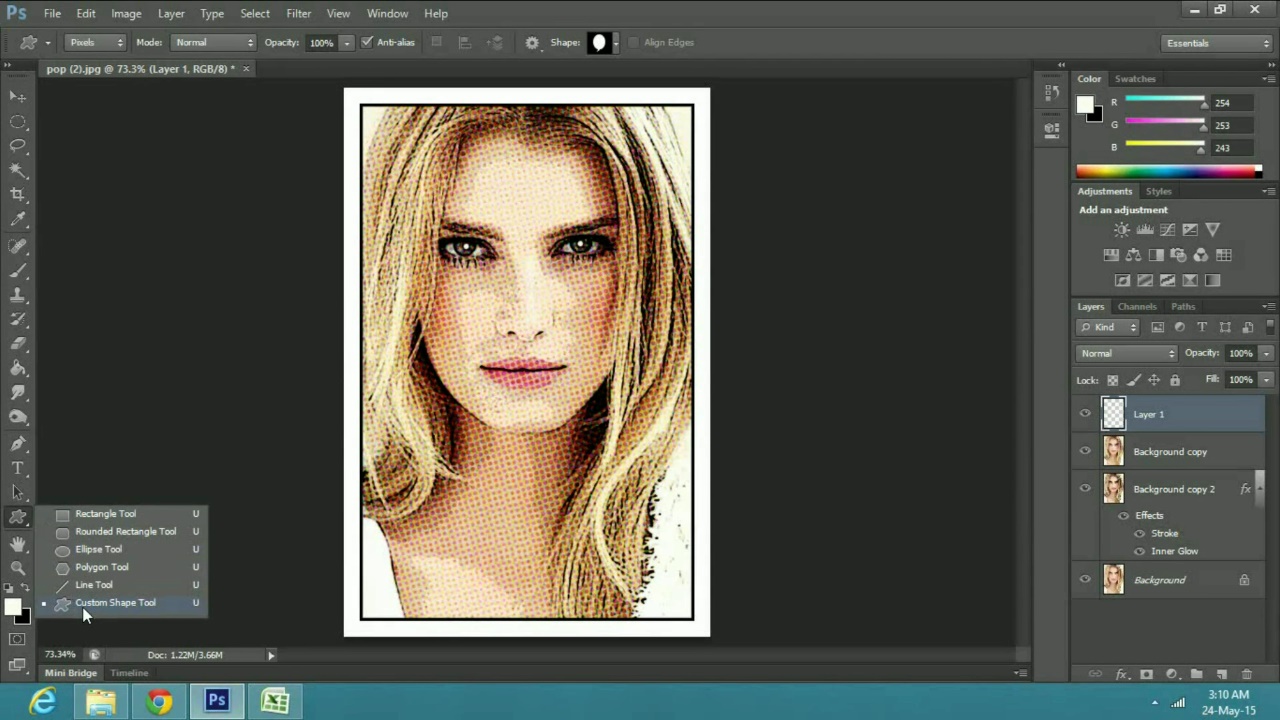Image resolution: width=1280 pixels, height=720 pixels.
Task: Create a new layer via panel icon
Action: tap(1222, 675)
